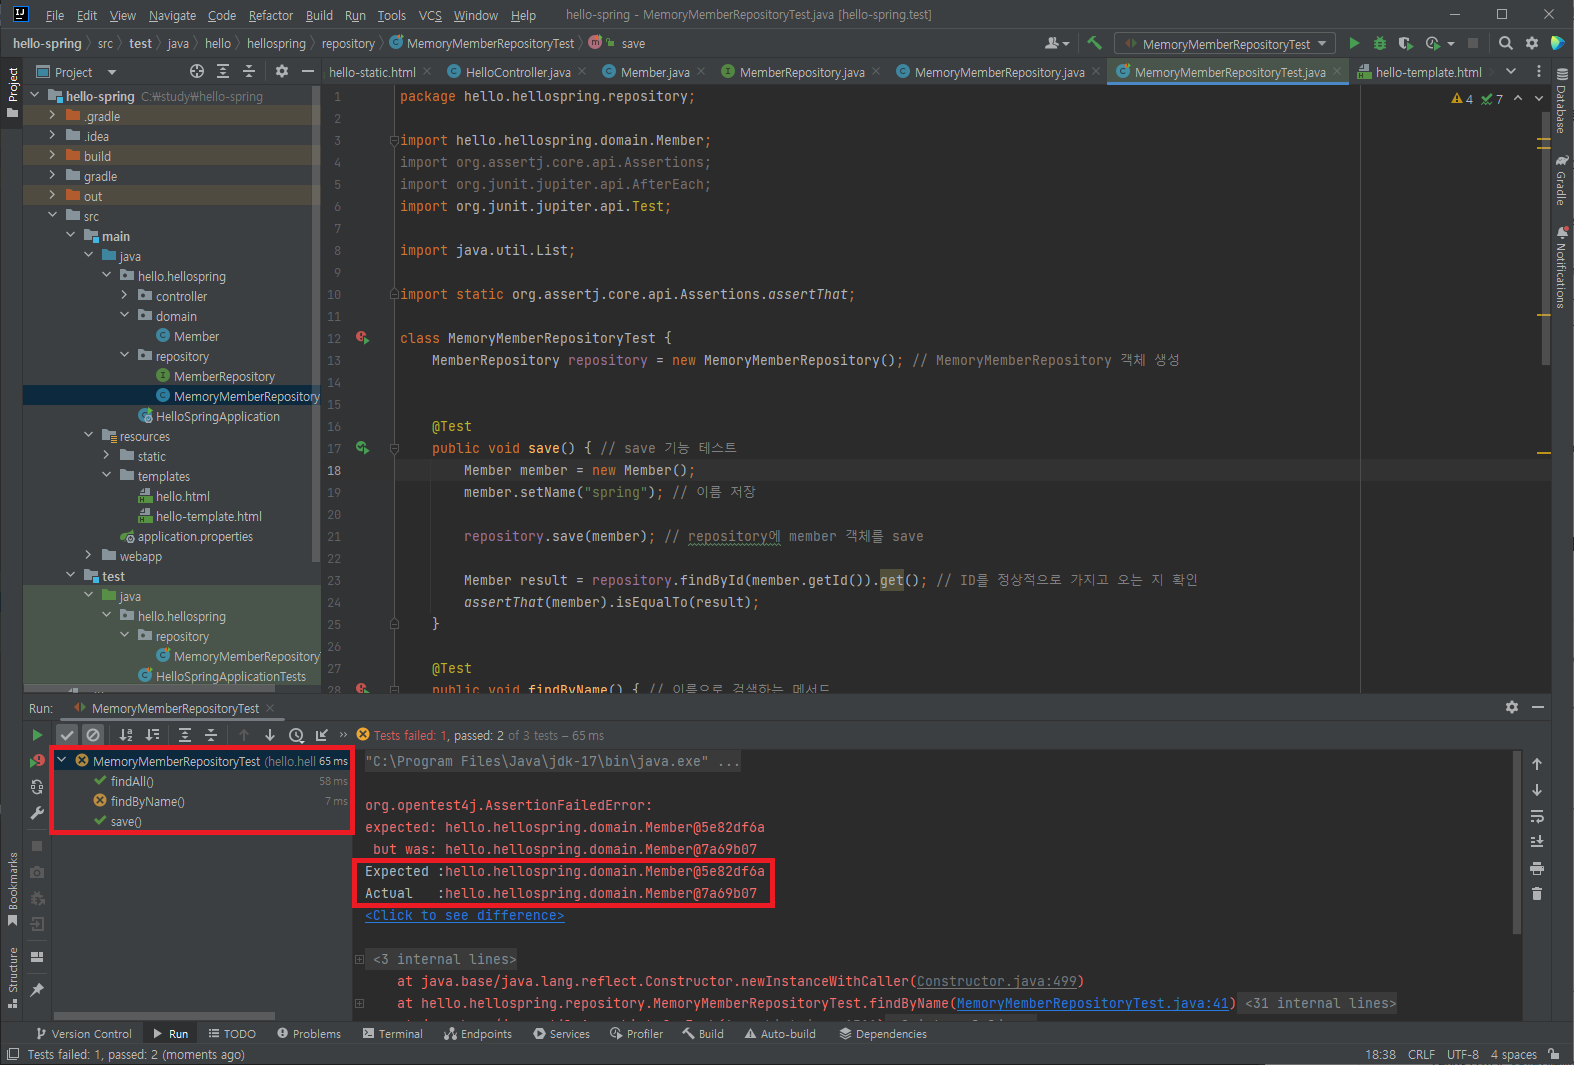Toggle Show Ignored tests button
This screenshot has width=1574, height=1065.
[x=93, y=735]
